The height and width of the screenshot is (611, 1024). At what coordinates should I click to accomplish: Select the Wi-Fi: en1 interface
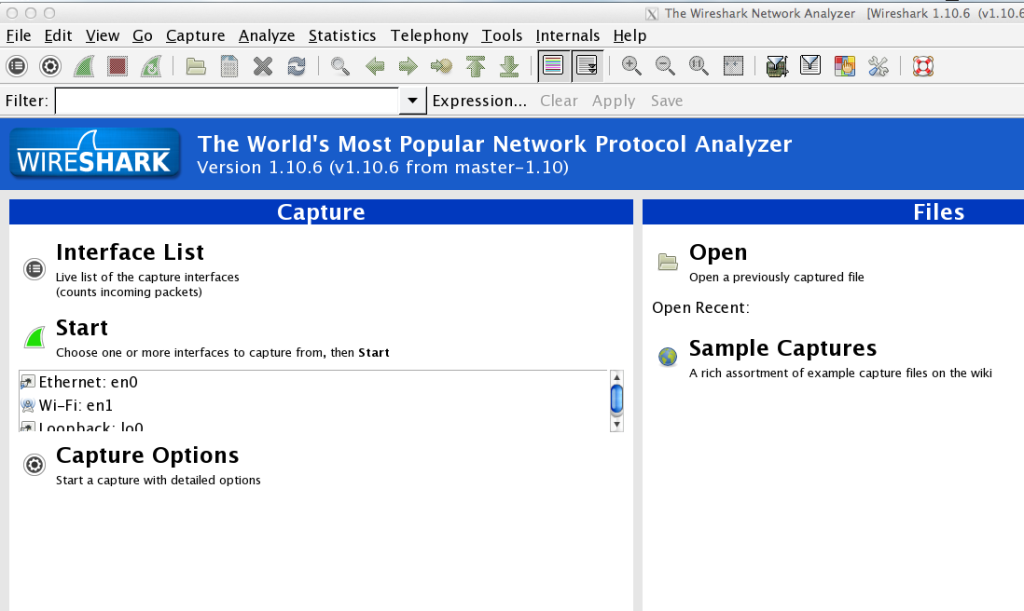tap(75, 405)
